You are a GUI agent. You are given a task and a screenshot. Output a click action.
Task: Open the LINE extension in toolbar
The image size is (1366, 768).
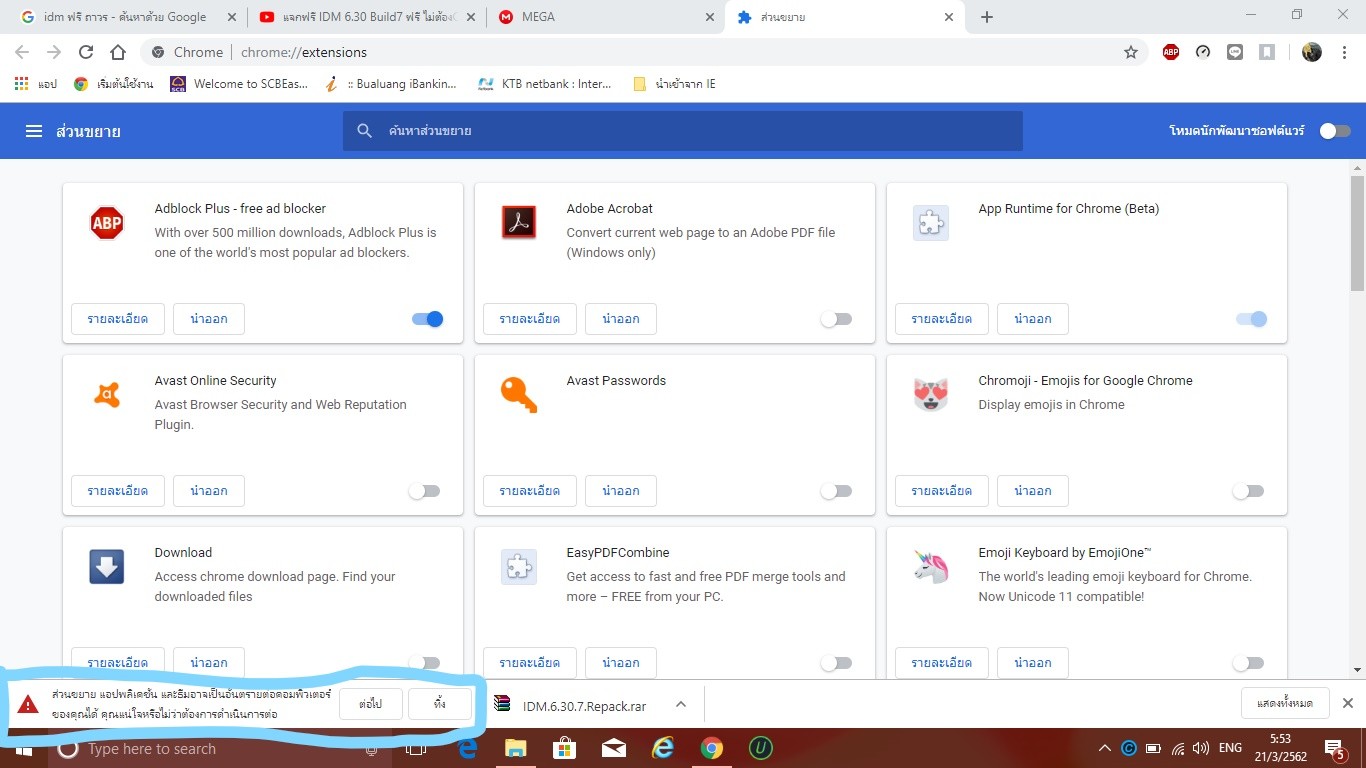point(1235,52)
